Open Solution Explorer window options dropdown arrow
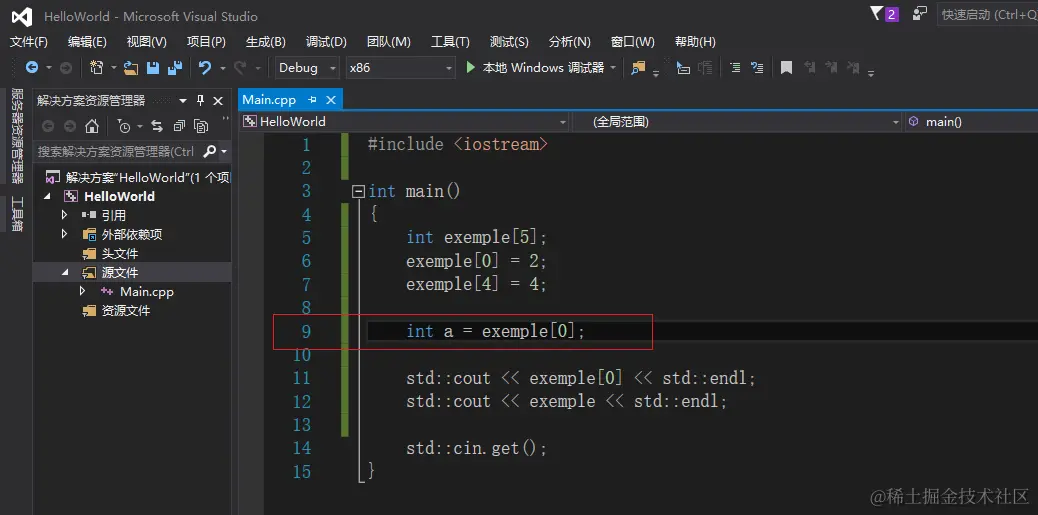The image size is (1038, 515). point(183,101)
